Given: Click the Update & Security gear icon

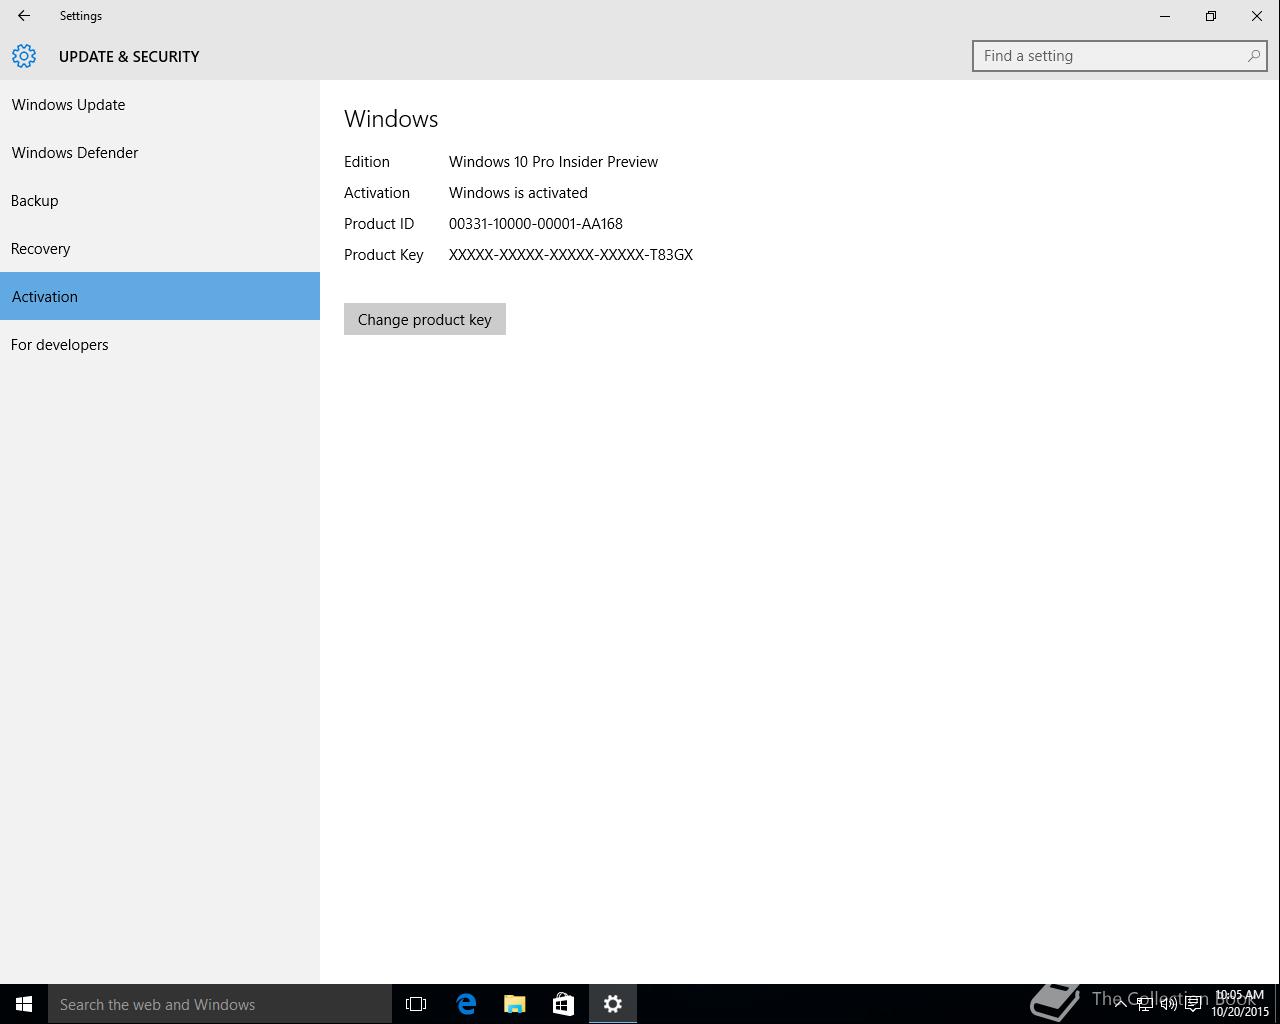Looking at the screenshot, I should (24, 56).
